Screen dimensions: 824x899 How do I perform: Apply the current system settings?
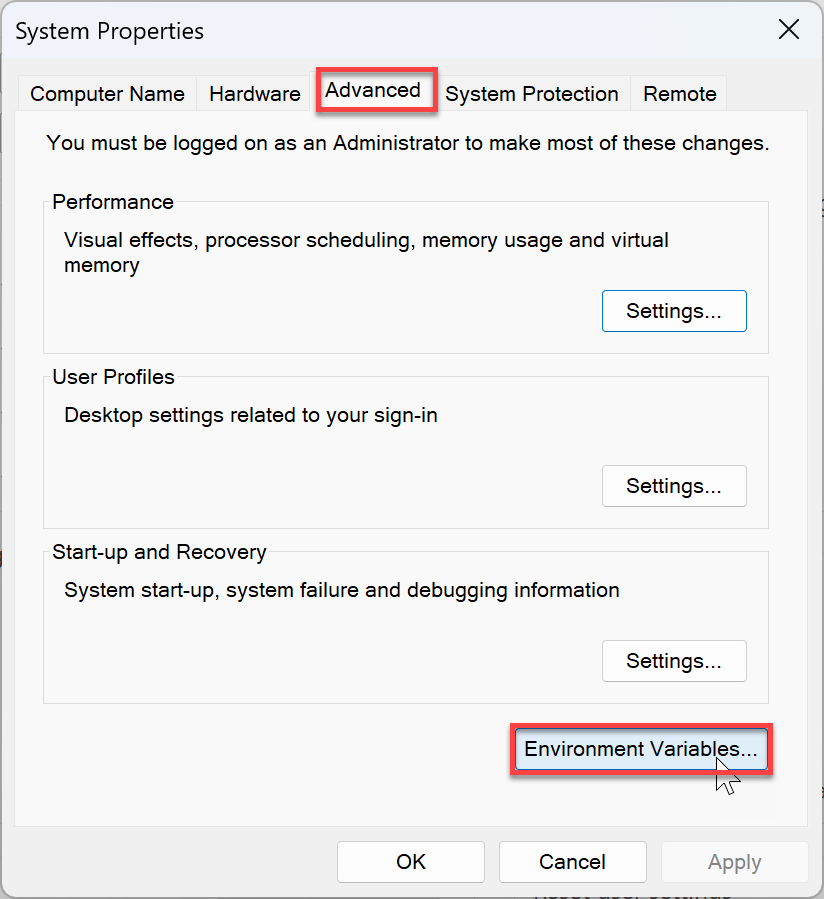point(734,861)
